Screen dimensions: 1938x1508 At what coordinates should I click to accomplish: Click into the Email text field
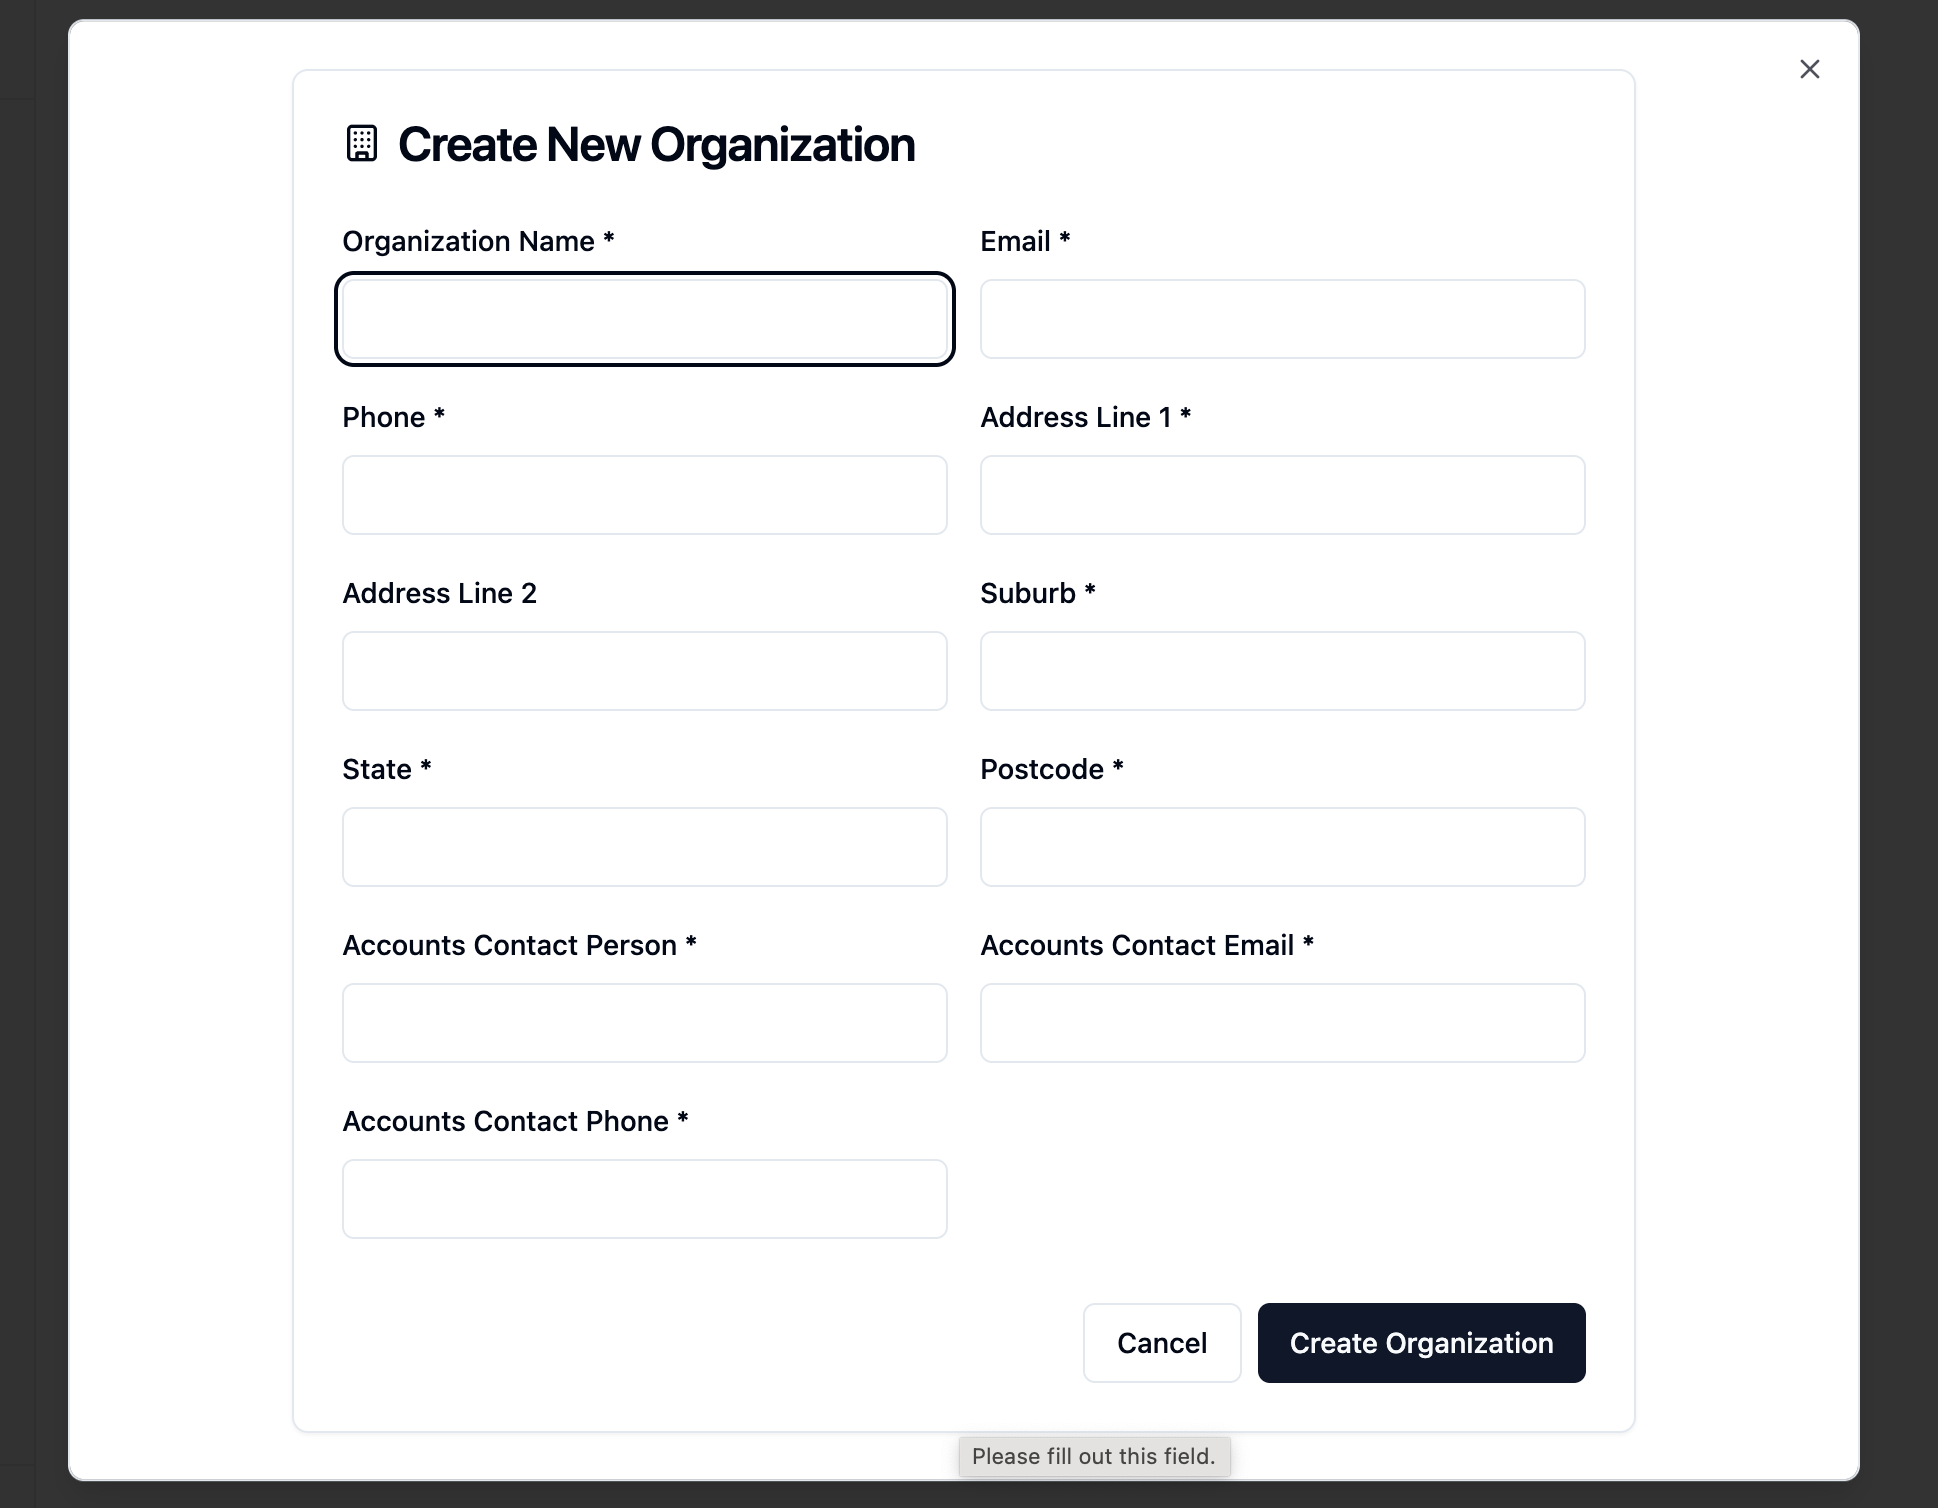point(1282,319)
